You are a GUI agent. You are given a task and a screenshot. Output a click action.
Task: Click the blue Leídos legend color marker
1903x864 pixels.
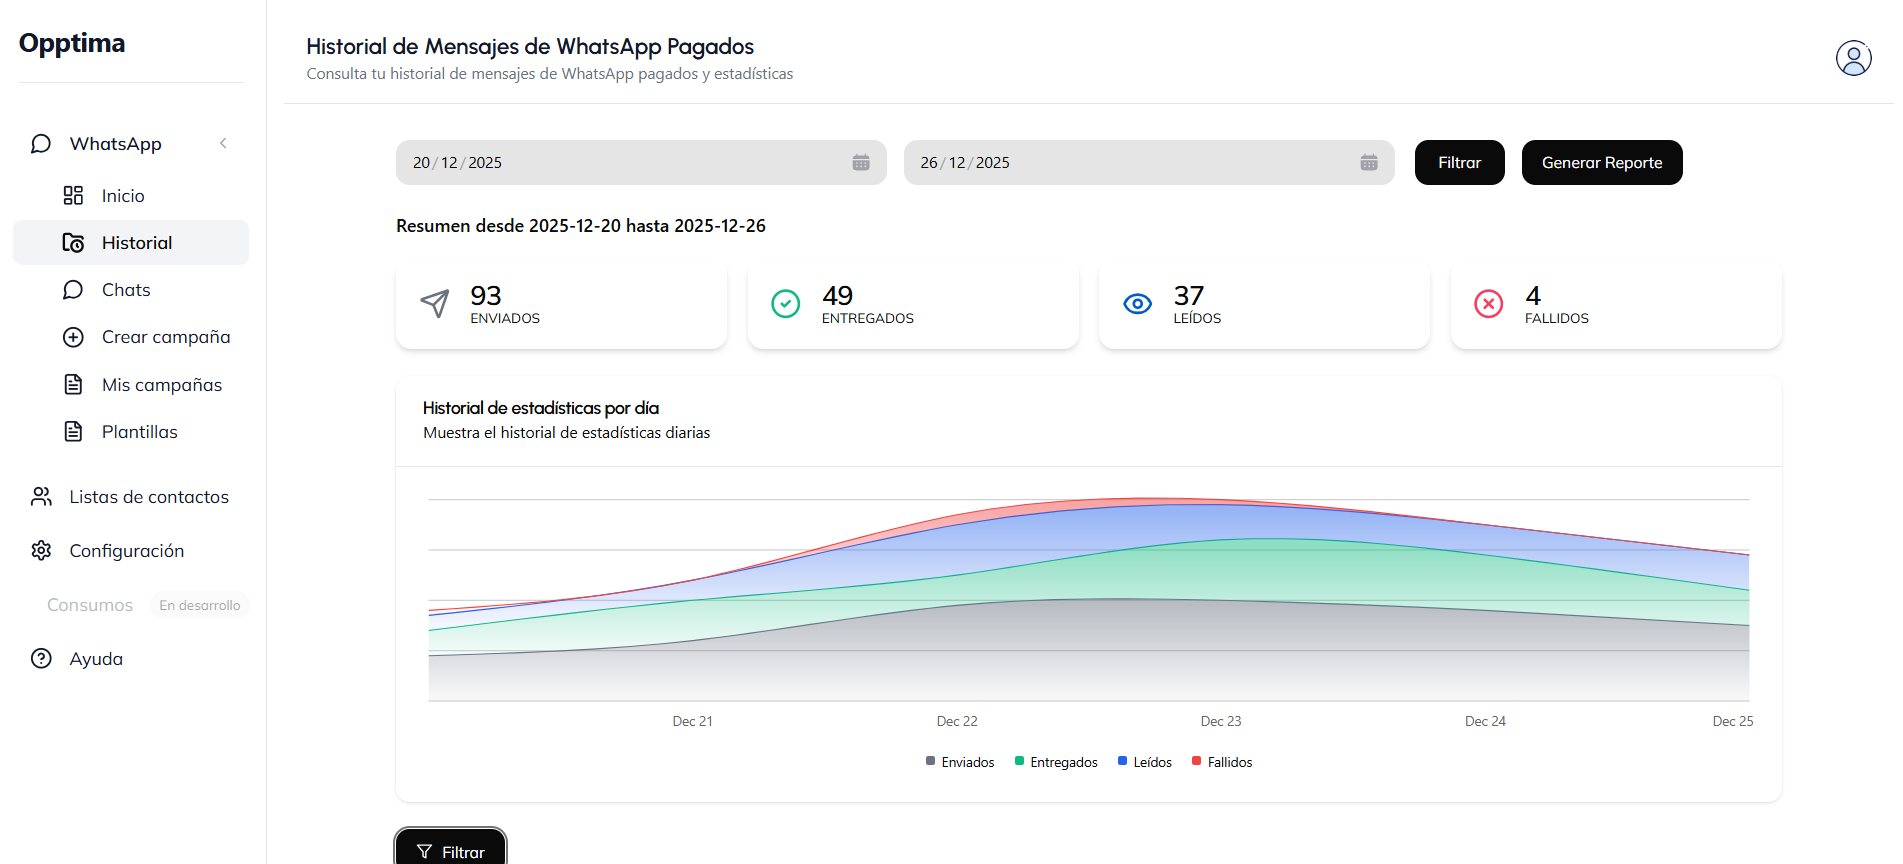[1122, 761]
